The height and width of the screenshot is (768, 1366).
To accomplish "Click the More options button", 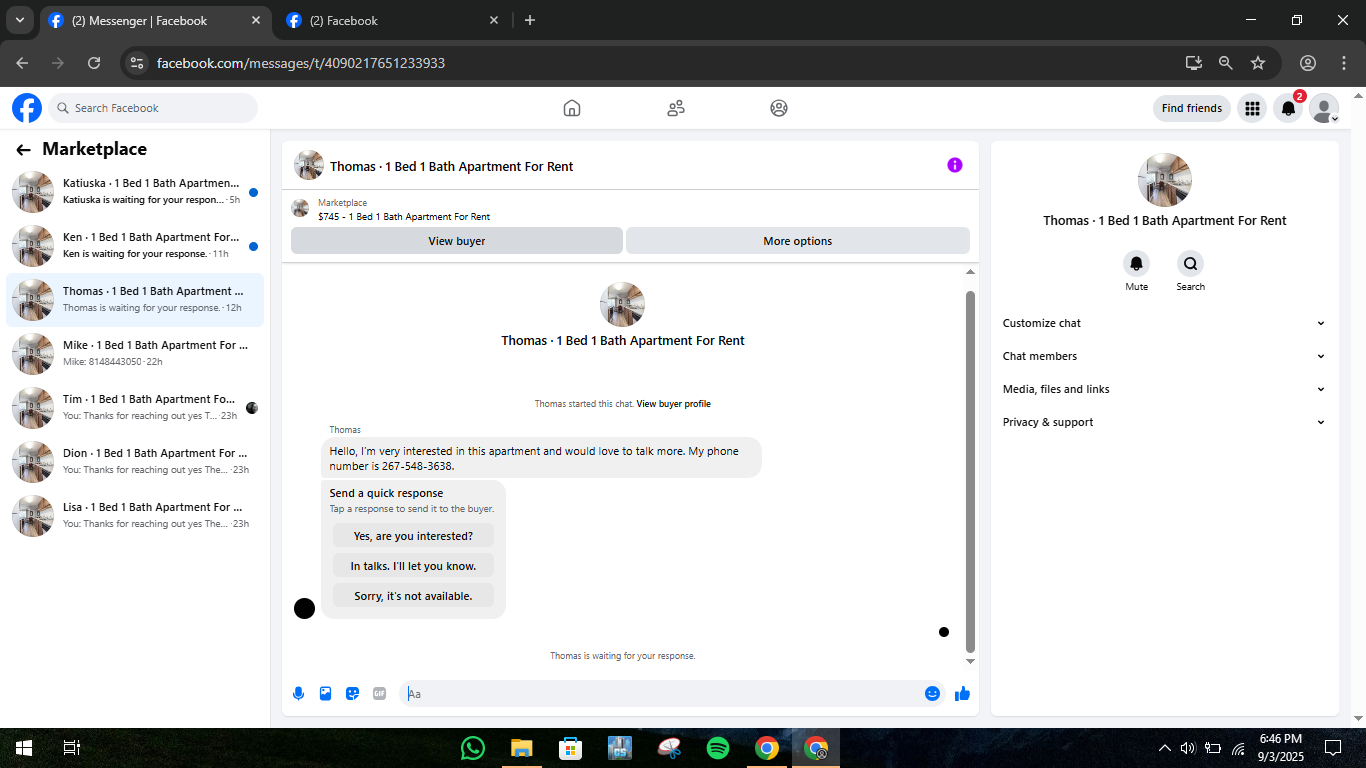I will tap(798, 241).
